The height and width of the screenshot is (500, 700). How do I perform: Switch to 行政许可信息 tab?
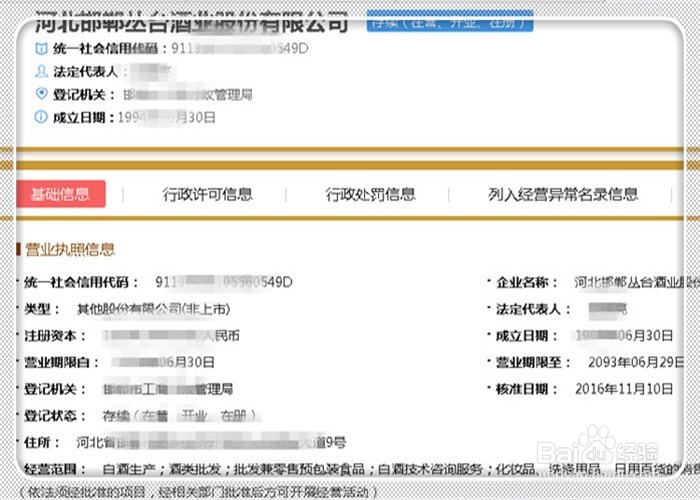click(208, 194)
